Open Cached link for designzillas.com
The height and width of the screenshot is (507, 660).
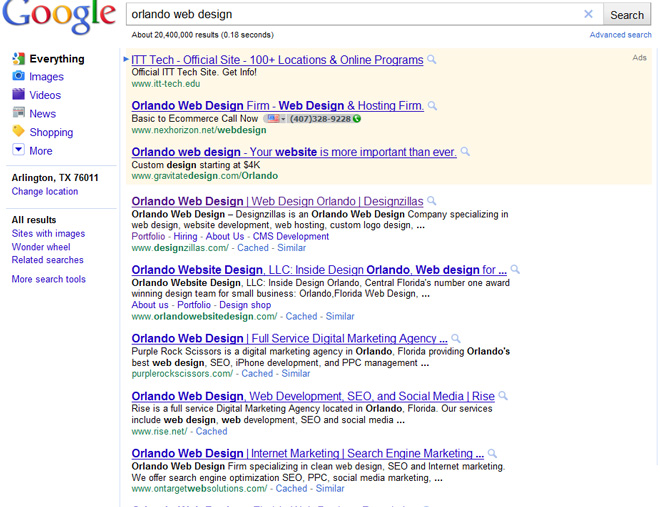click(253, 248)
